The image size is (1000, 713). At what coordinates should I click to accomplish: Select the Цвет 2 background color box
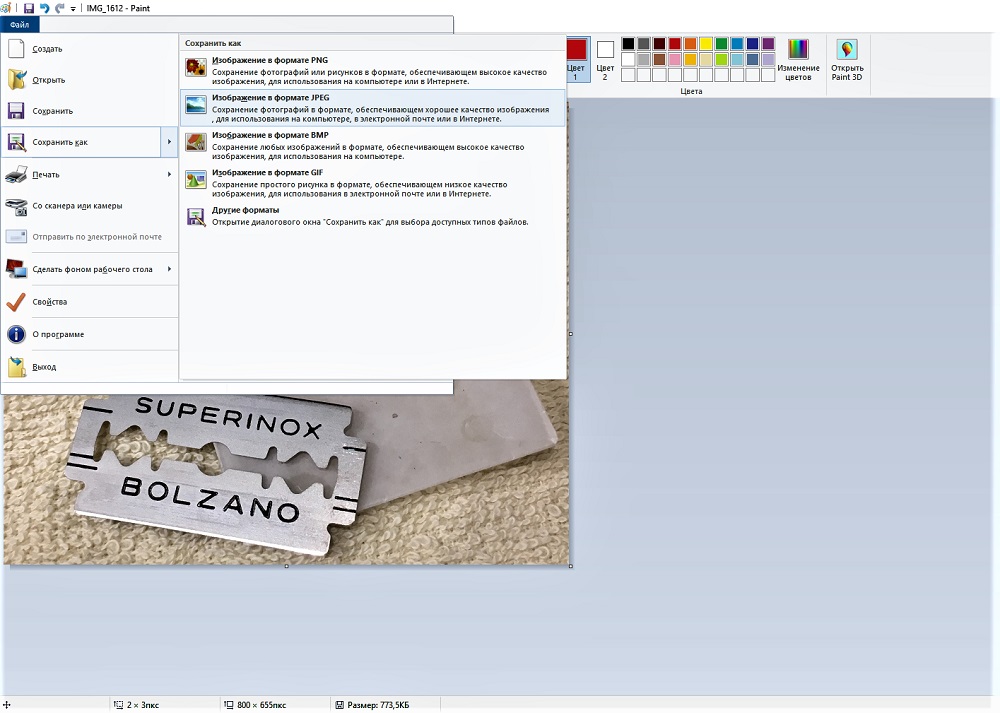tap(605, 60)
